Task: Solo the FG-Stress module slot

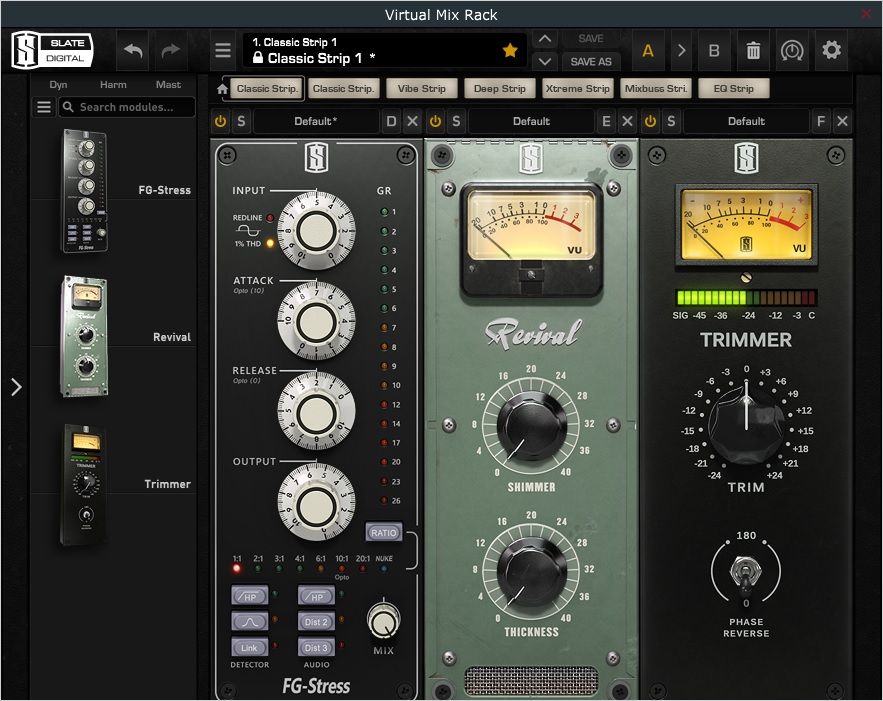Action: tap(241, 121)
